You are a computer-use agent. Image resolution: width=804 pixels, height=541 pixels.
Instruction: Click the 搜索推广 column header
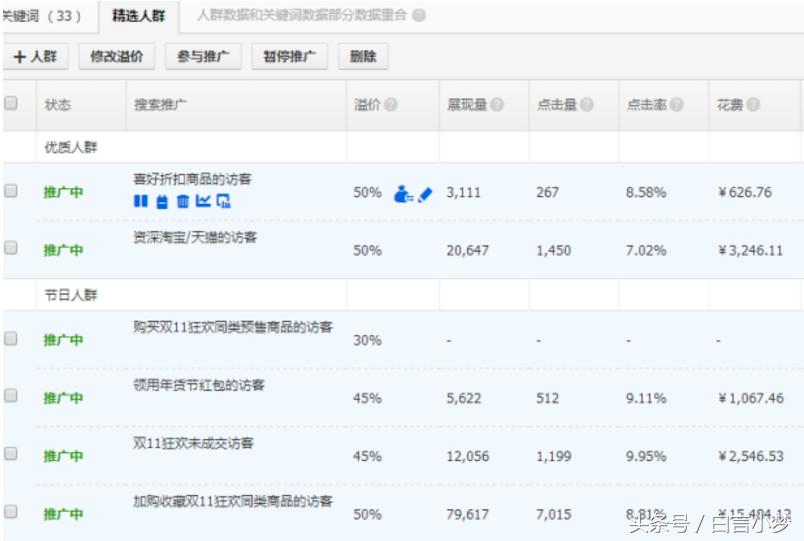[x=160, y=105]
